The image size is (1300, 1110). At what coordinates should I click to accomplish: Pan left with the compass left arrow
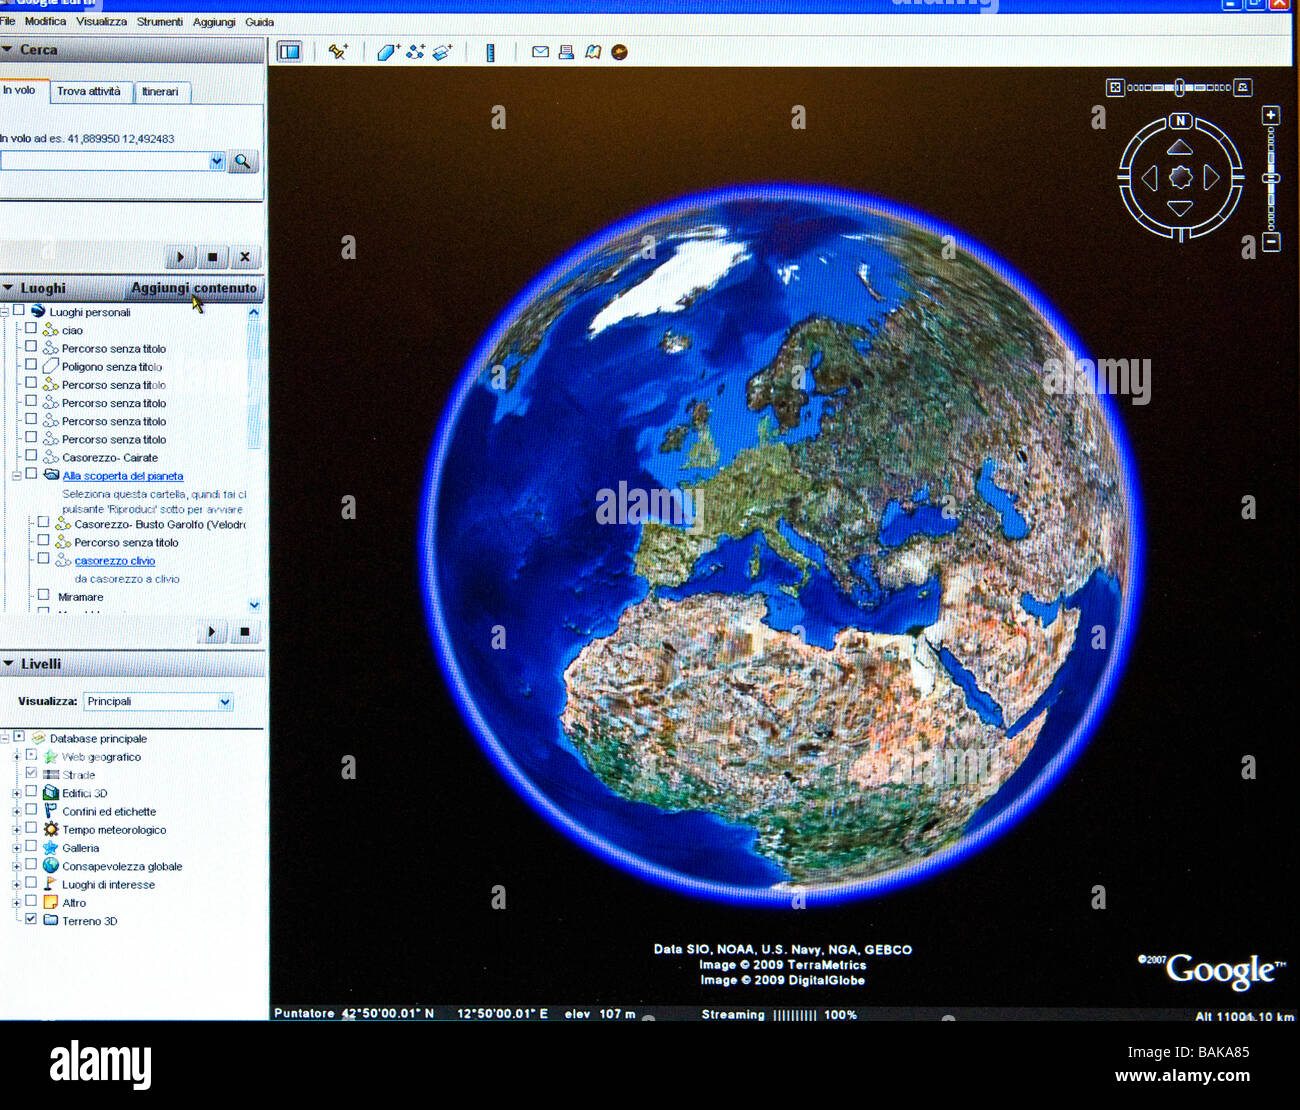[x=1150, y=178]
